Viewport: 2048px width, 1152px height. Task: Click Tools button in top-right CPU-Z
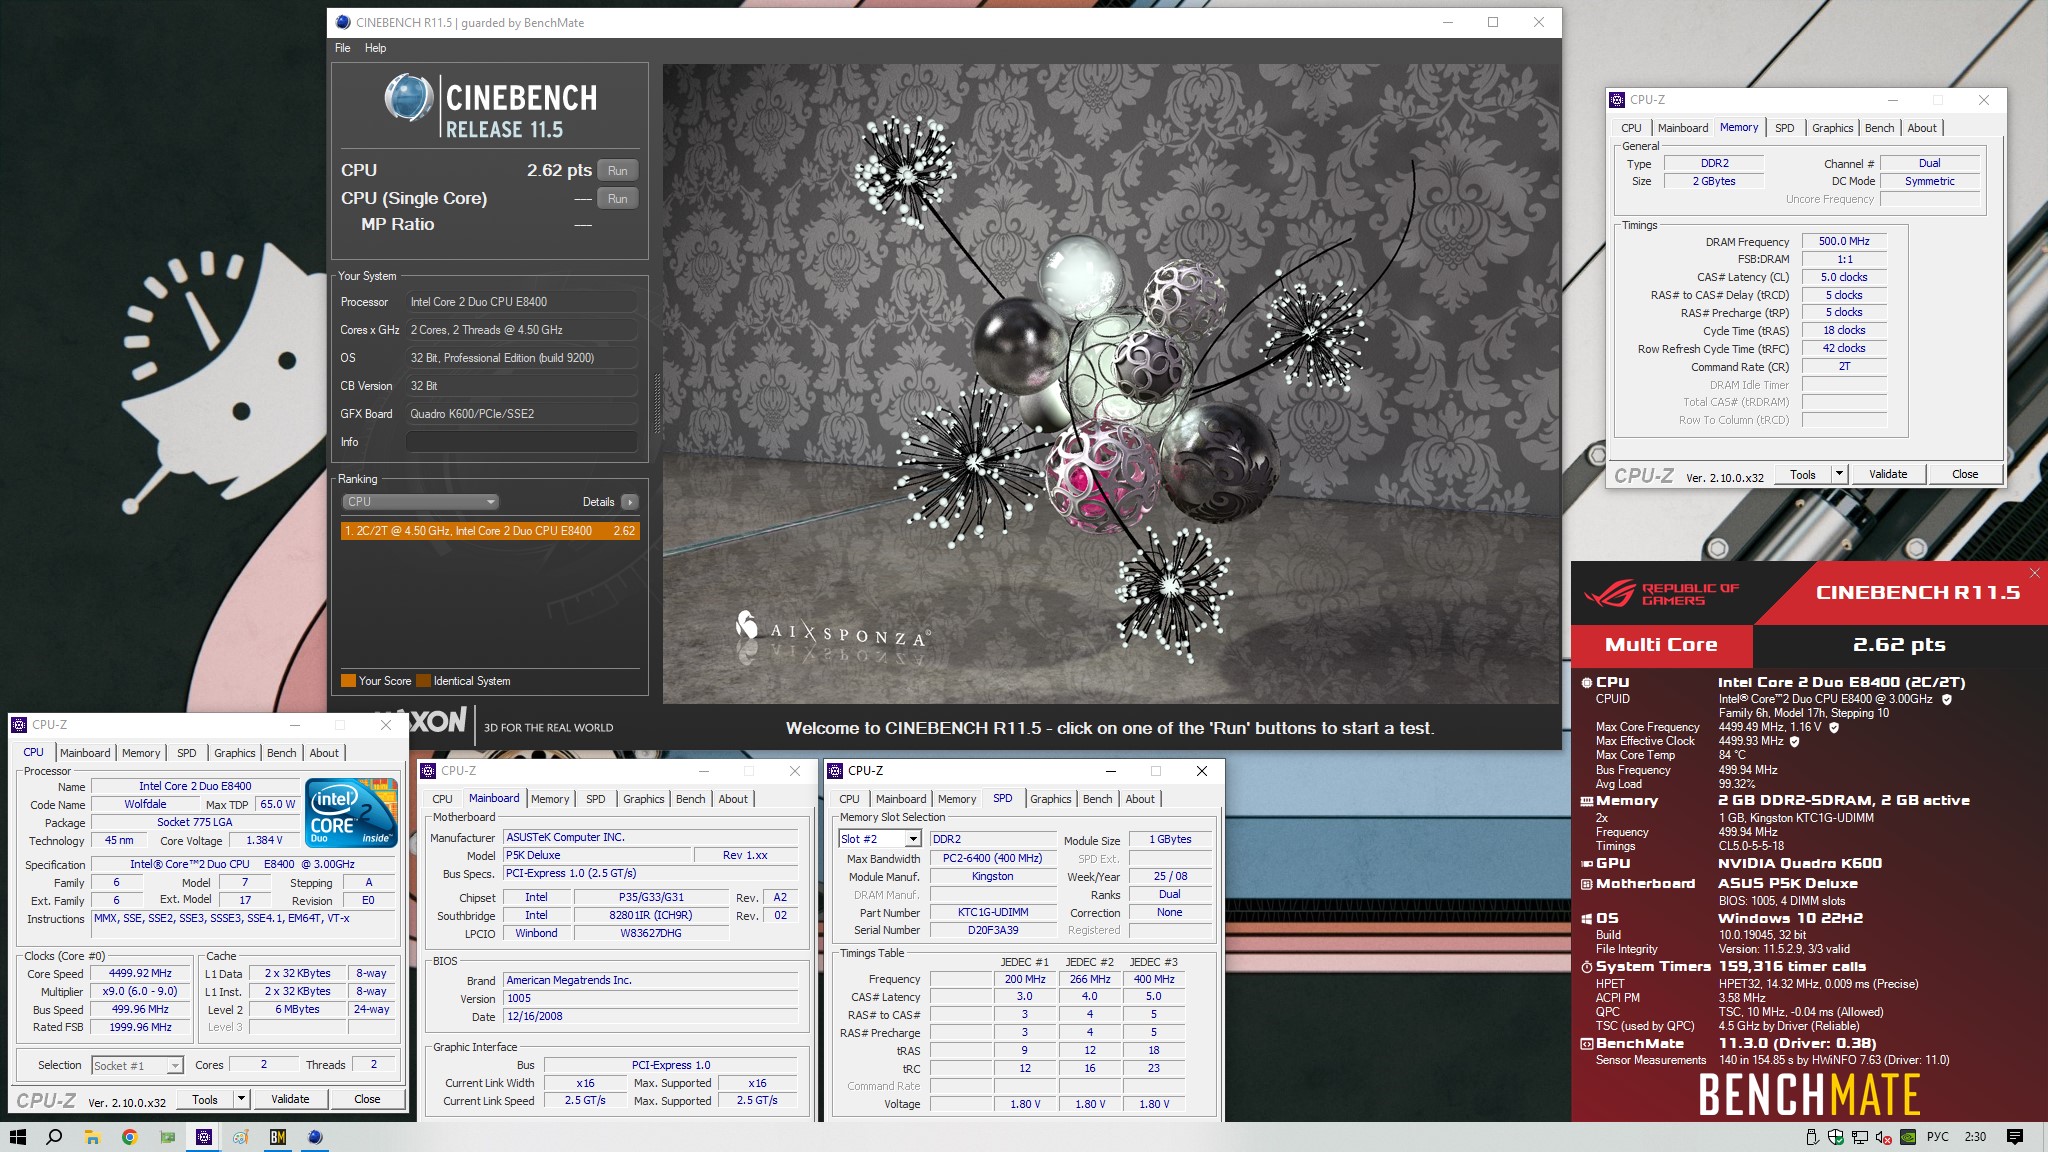[x=1803, y=474]
